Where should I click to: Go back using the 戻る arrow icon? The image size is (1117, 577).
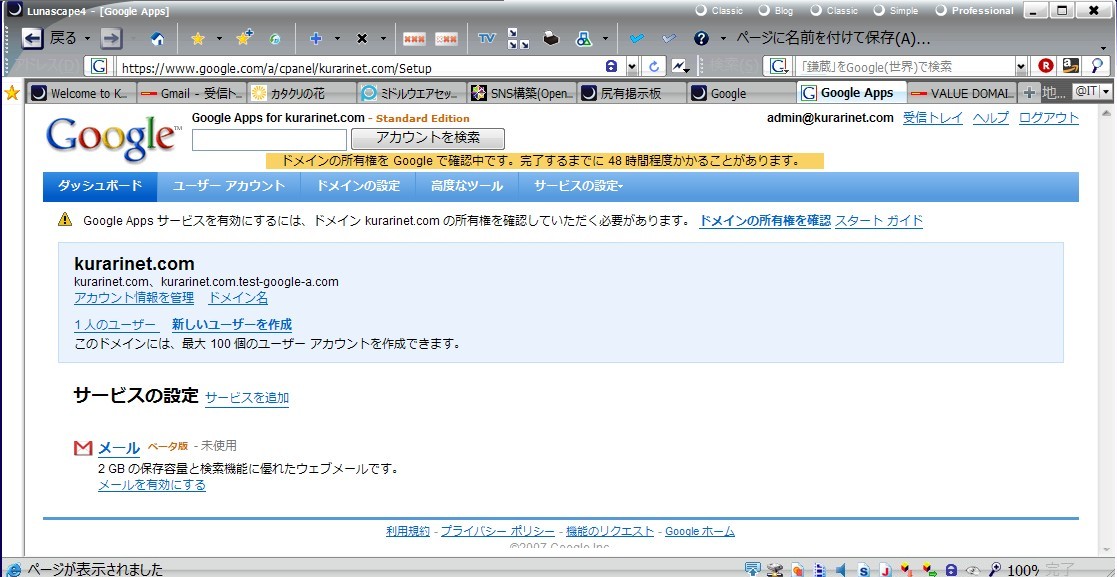[32, 38]
